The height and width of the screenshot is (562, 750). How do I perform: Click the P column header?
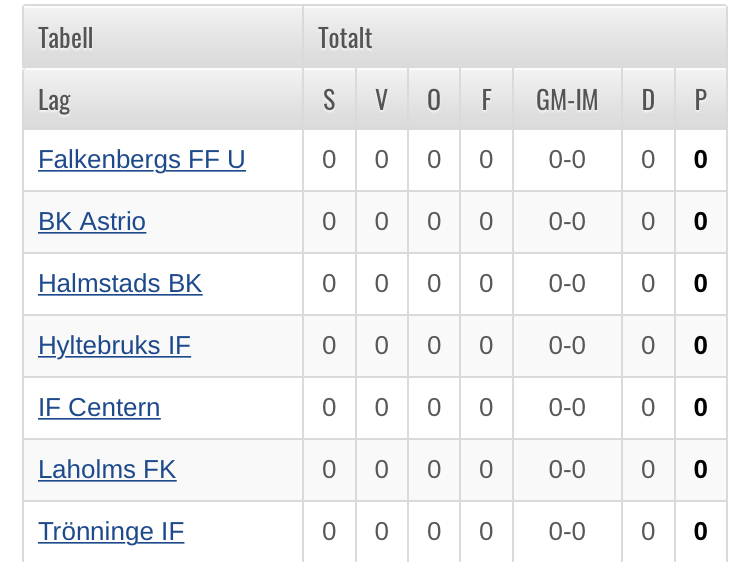click(x=700, y=100)
